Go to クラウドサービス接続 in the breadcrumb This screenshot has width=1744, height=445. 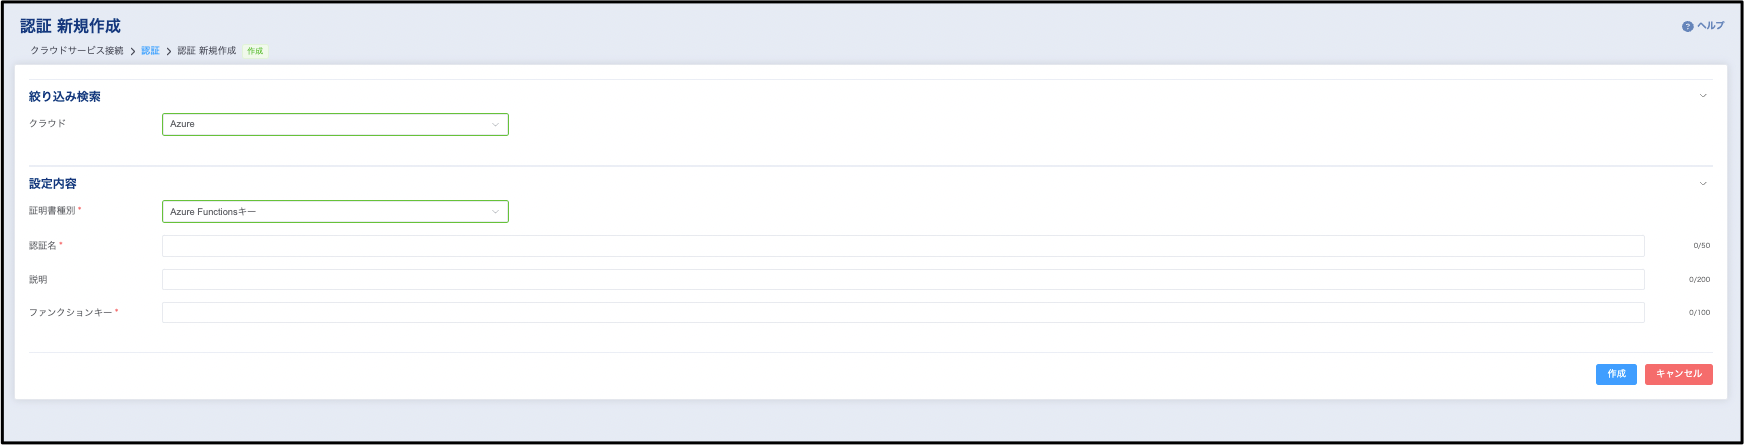tap(77, 51)
